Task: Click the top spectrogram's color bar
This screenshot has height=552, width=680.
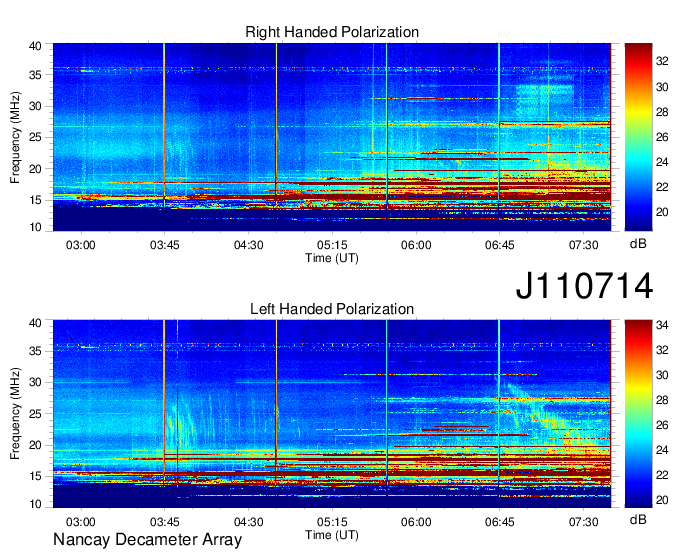Action: click(x=638, y=137)
